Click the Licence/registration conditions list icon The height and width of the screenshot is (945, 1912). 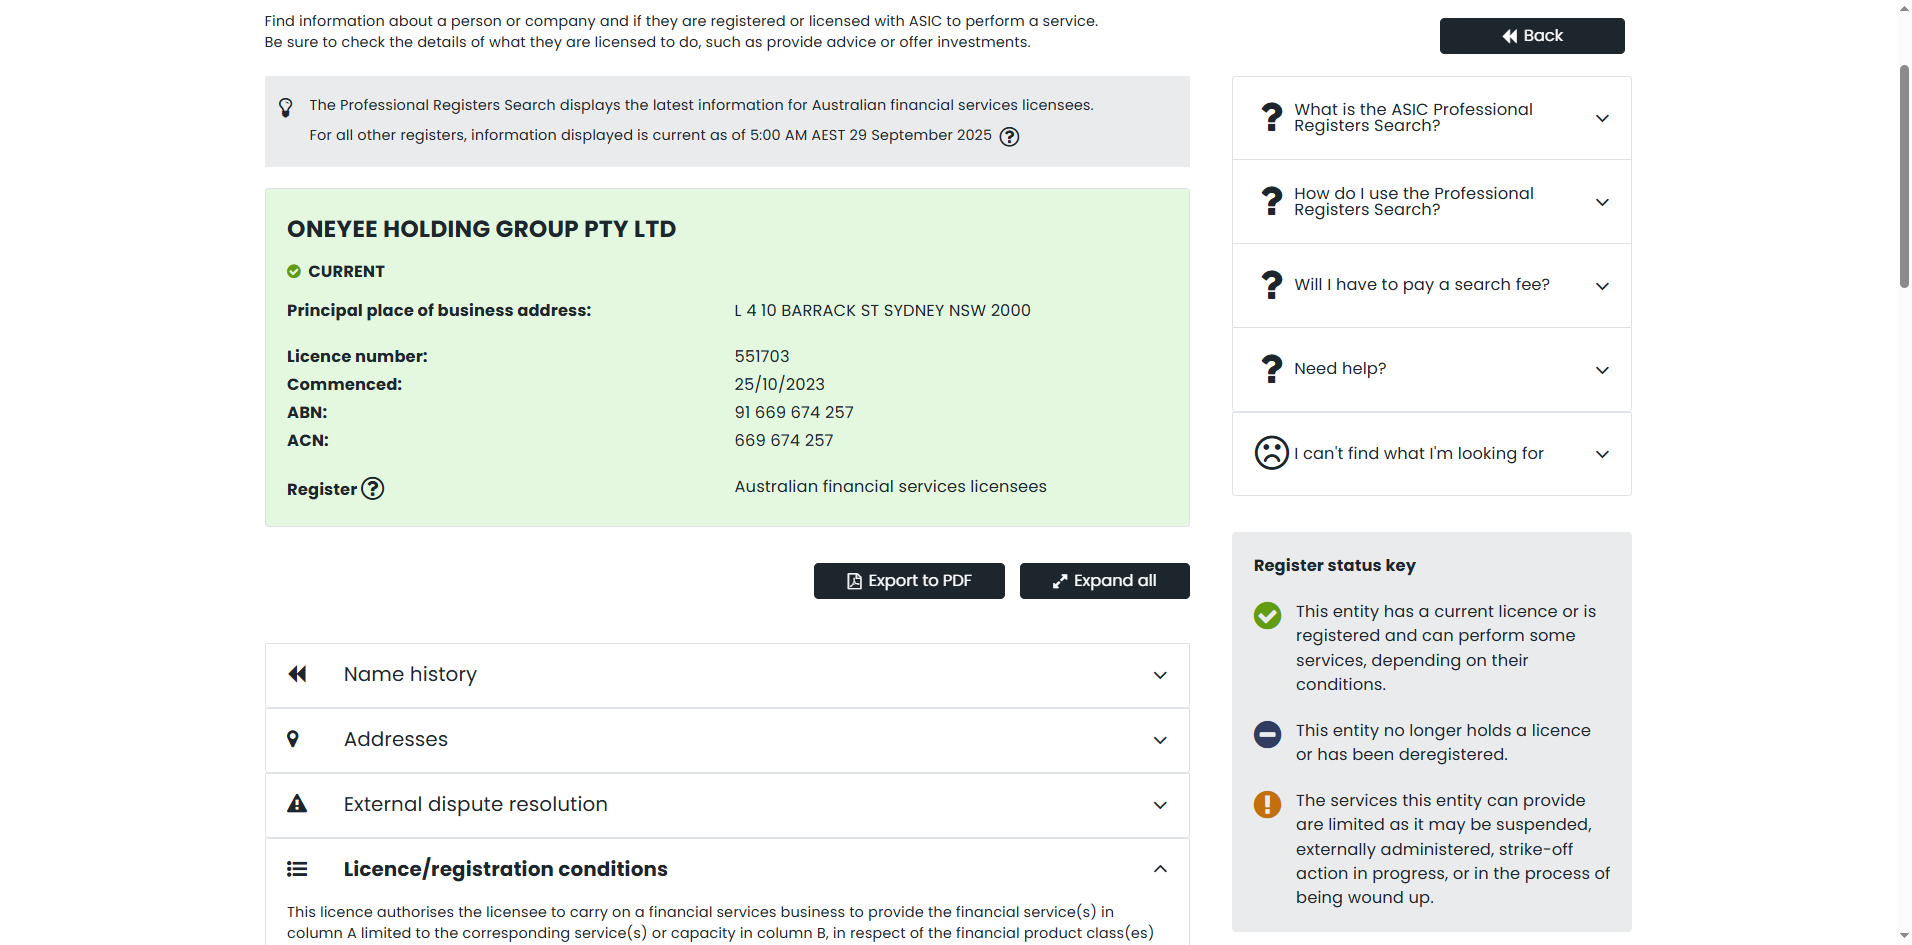(297, 869)
